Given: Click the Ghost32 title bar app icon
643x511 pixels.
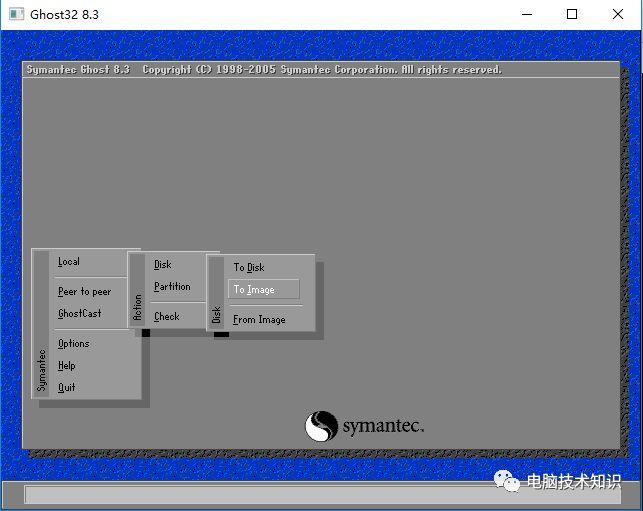Looking at the screenshot, I should [x=17, y=14].
